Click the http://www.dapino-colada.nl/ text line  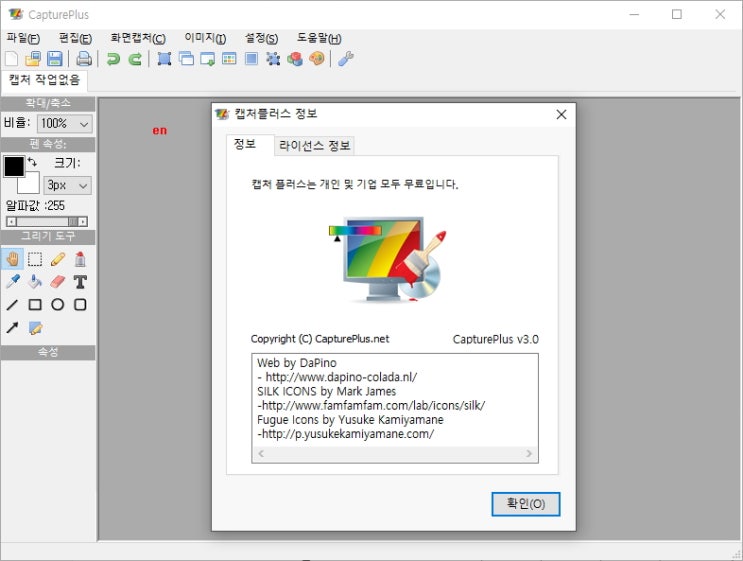(337, 377)
